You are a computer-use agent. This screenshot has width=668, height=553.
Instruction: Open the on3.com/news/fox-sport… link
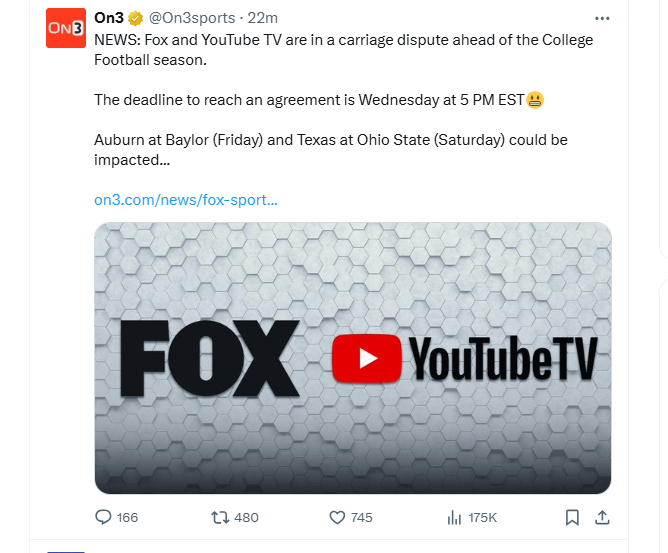(186, 200)
